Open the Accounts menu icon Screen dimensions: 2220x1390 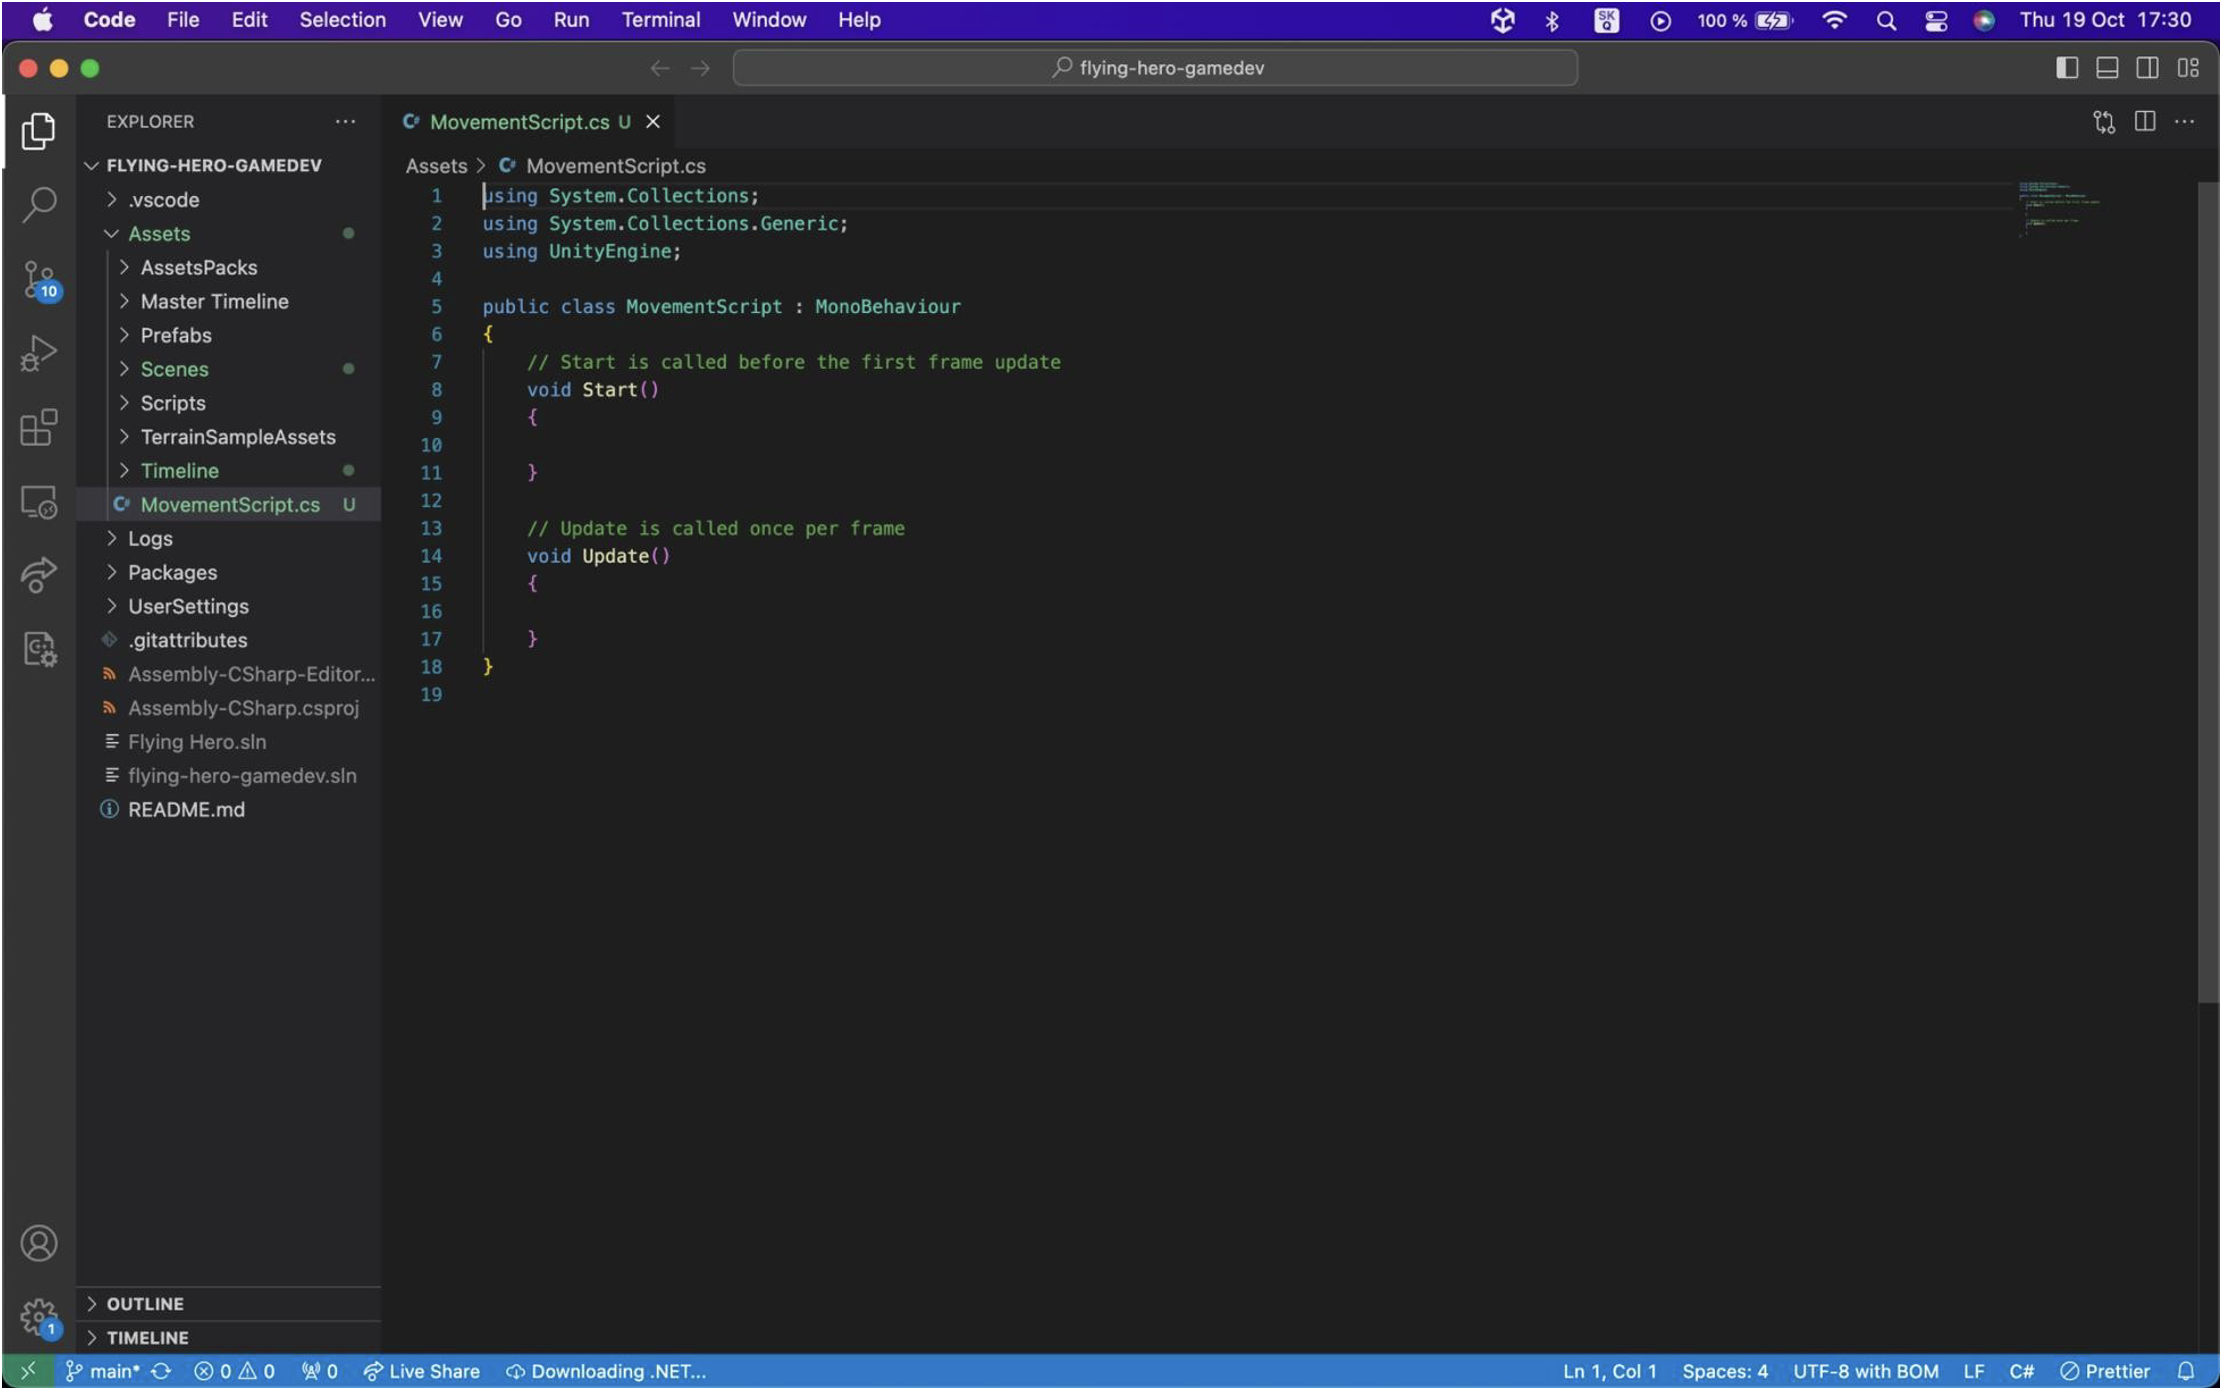tap(38, 1243)
